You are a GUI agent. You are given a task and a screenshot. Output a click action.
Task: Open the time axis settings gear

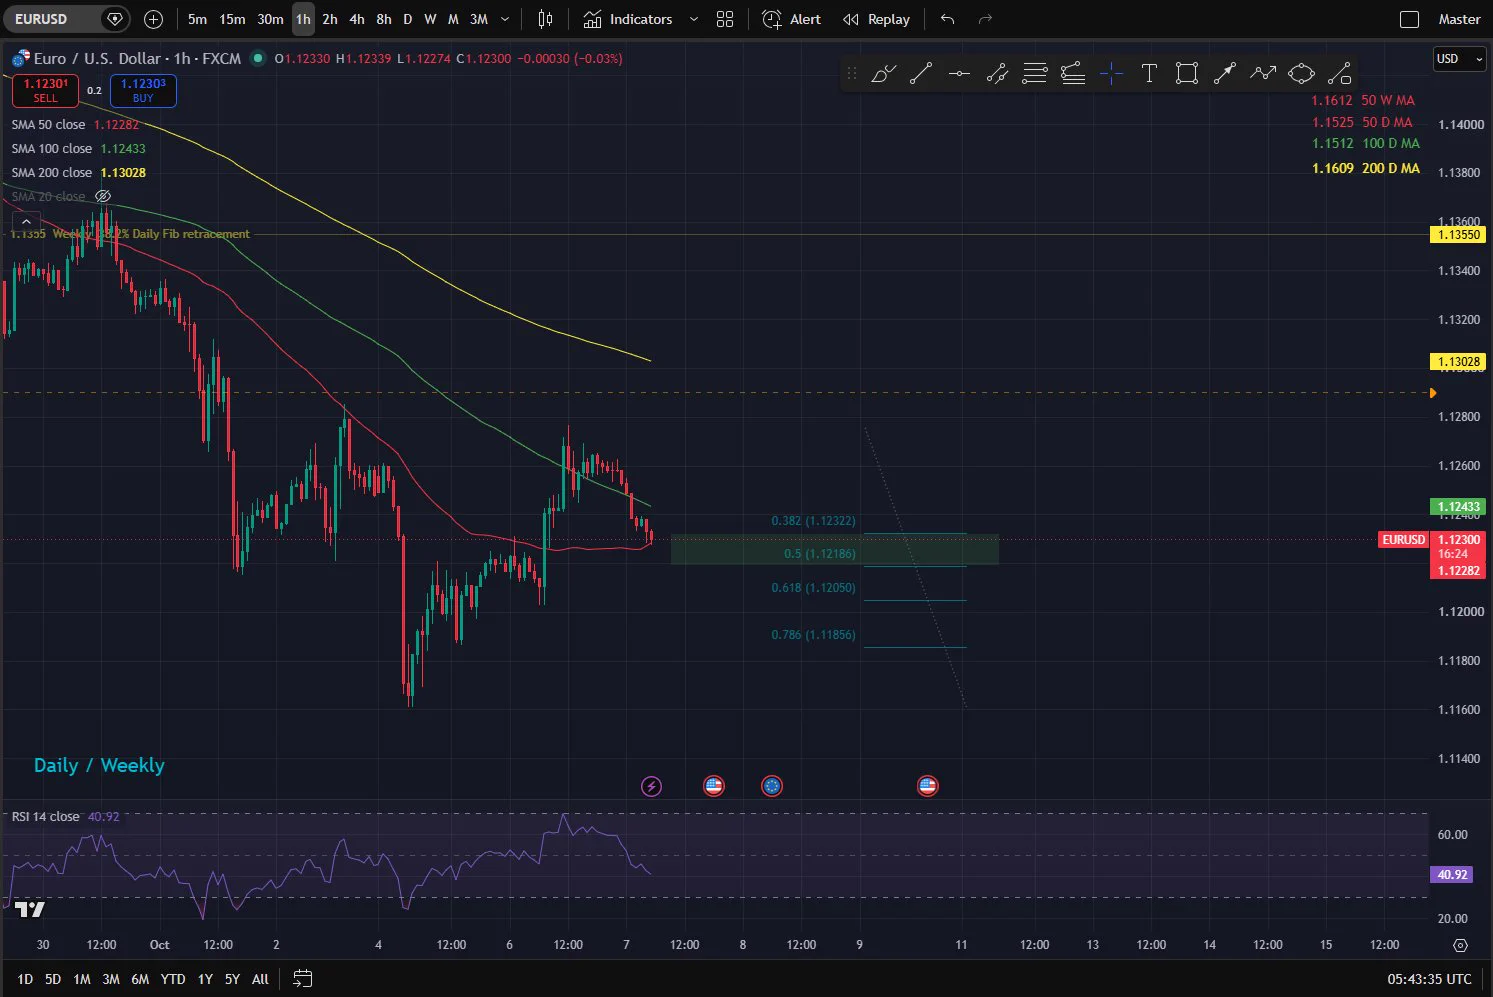click(1460, 945)
